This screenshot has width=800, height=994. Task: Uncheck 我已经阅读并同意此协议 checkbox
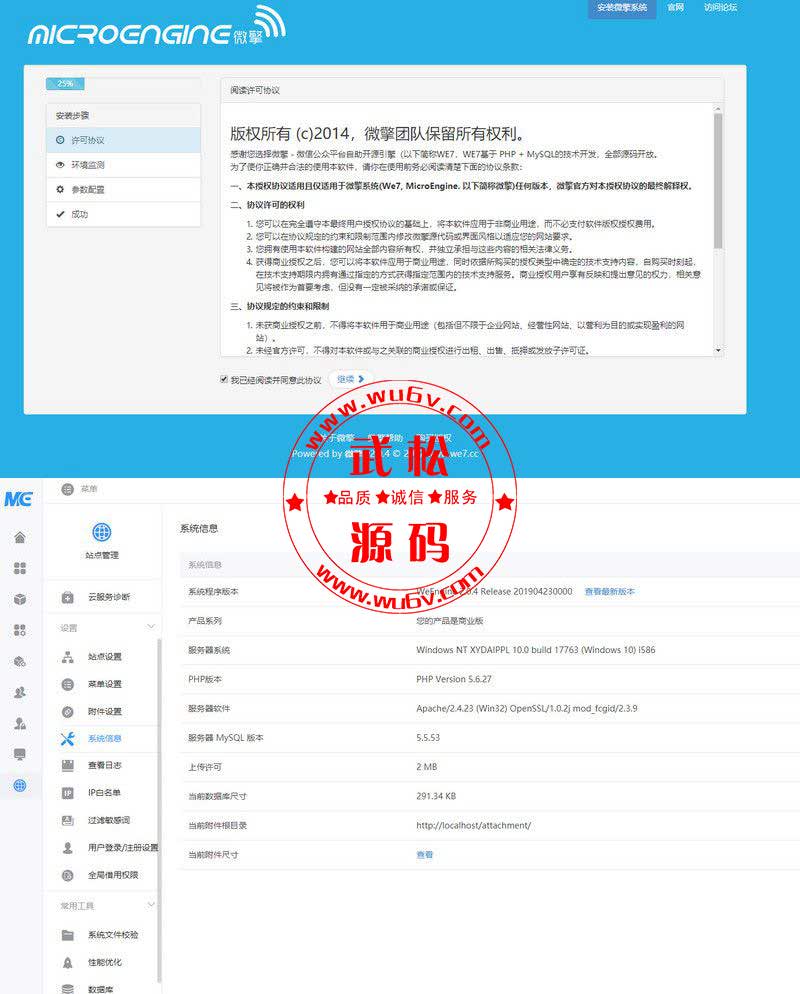[x=224, y=379]
